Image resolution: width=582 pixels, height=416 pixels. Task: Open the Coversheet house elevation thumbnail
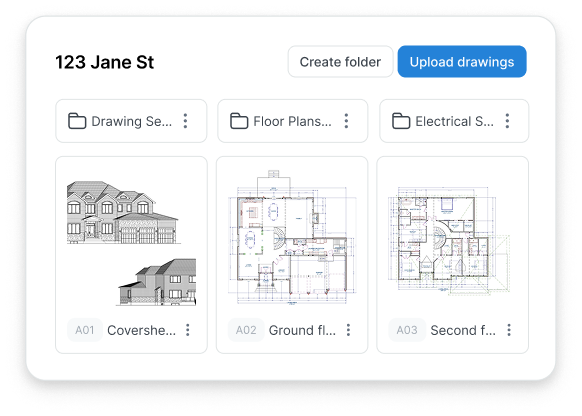pos(131,243)
